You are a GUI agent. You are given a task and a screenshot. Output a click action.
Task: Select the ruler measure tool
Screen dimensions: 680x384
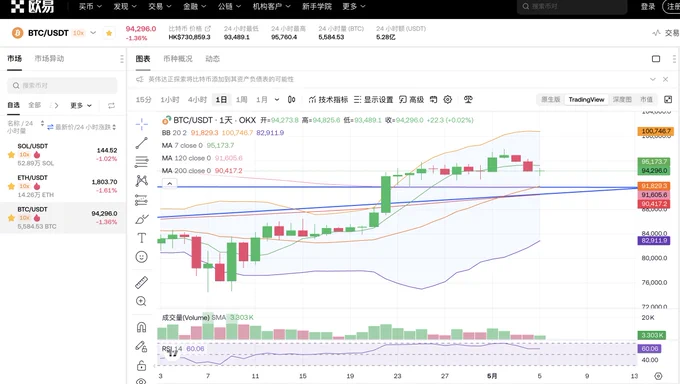pos(141,282)
